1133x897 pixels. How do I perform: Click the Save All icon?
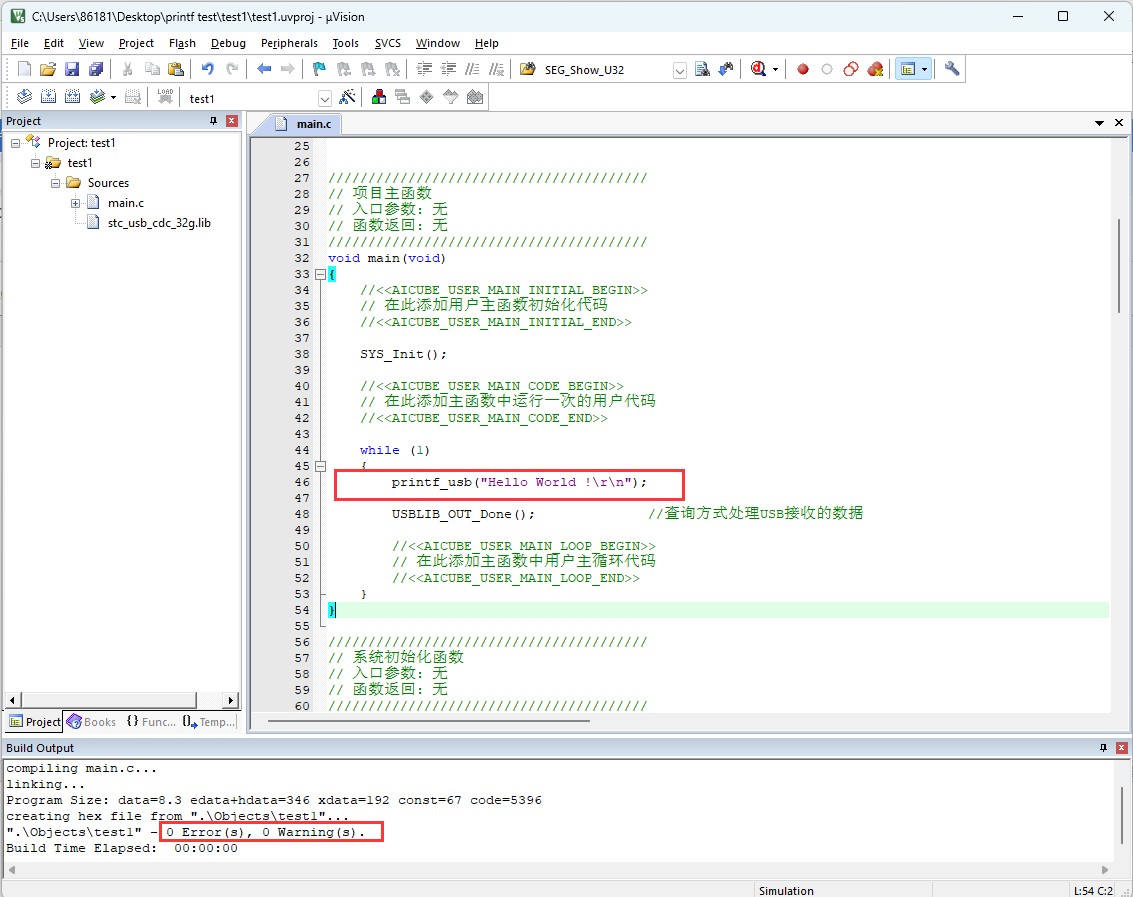[95, 69]
